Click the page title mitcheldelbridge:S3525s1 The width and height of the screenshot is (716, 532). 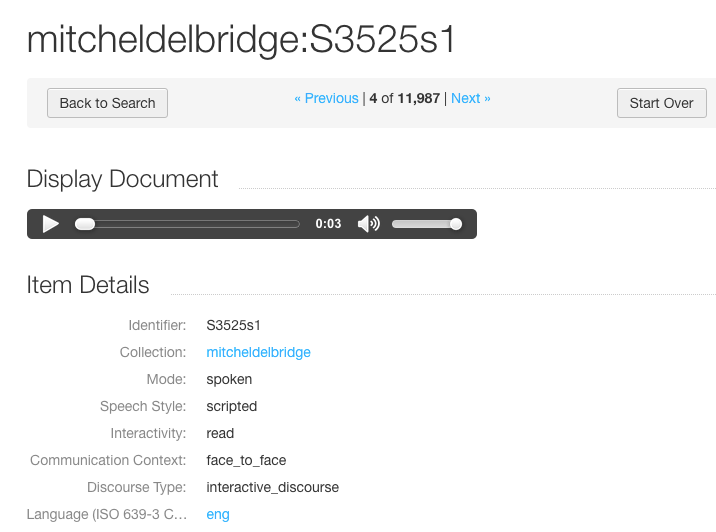click(241, 40)
